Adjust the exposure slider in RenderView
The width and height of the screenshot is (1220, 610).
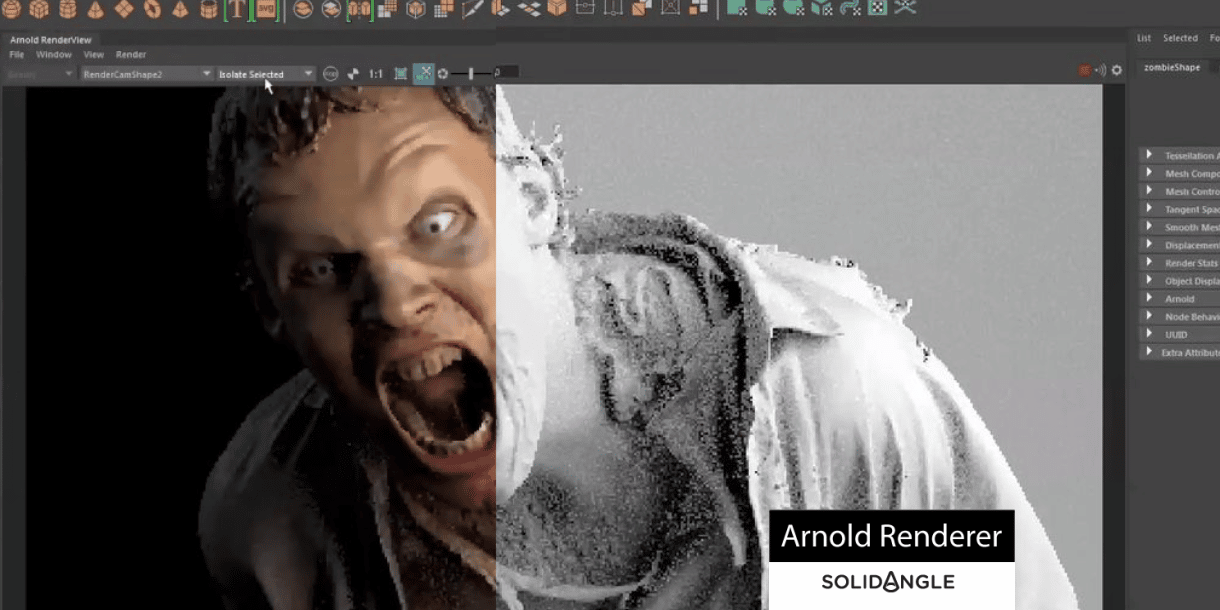pos(470,72)
